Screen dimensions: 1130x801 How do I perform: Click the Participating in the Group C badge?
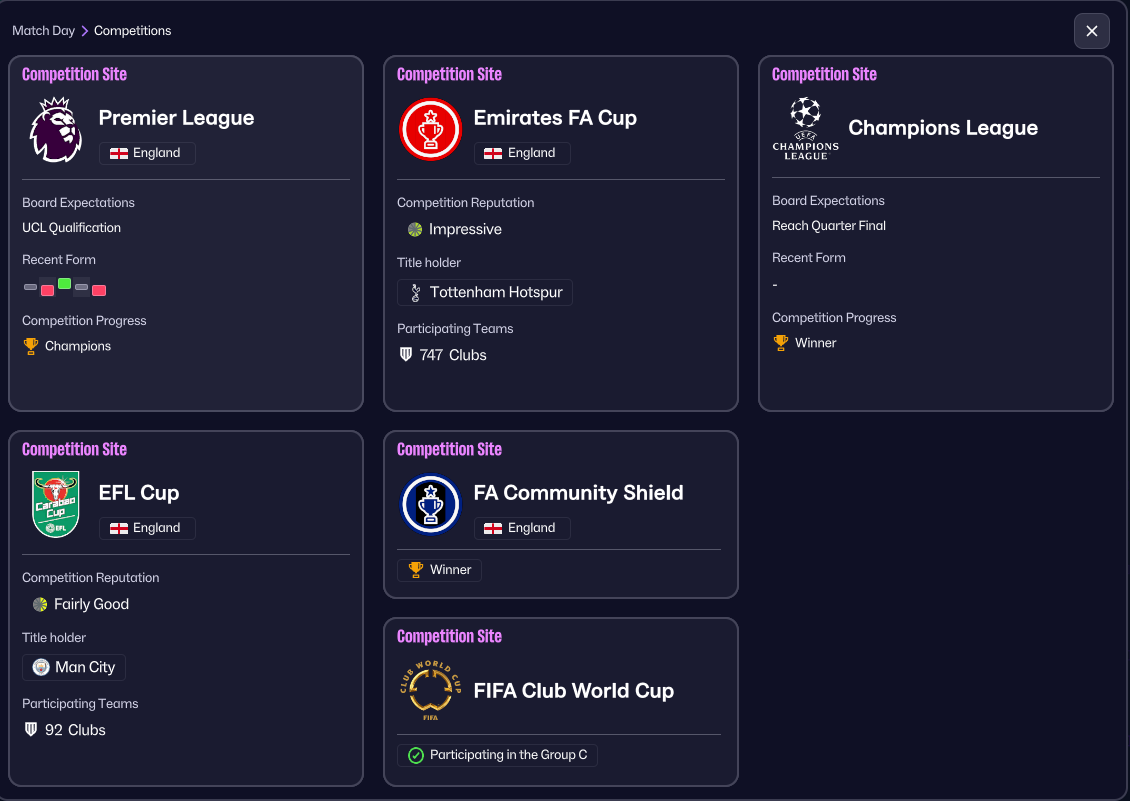click(x=497, y=755)
